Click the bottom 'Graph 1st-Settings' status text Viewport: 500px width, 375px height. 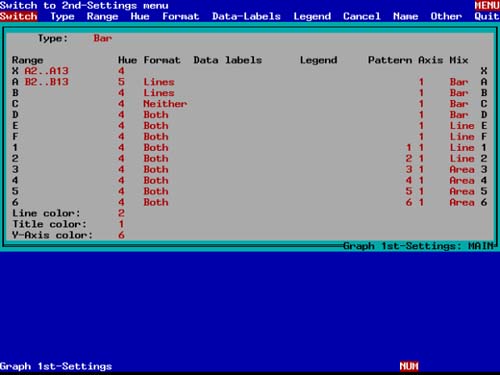(x=56, y=366)
